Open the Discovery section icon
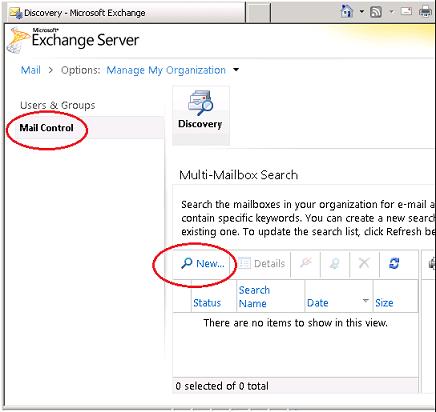 [201, 115]
